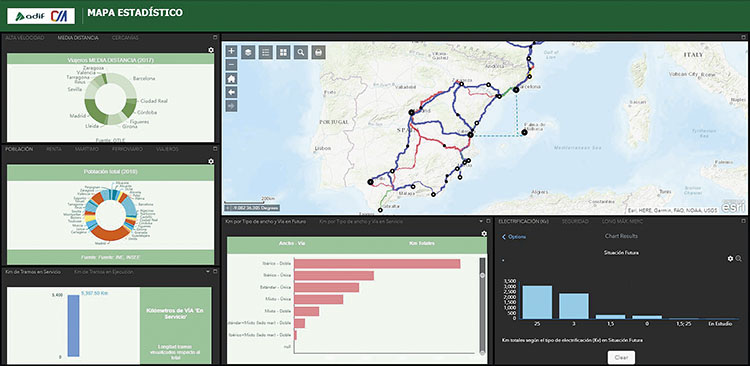Expand the Km por Tipo panel dropdown
This screenshot has width=750, height=366.
[x=481, y=222]
